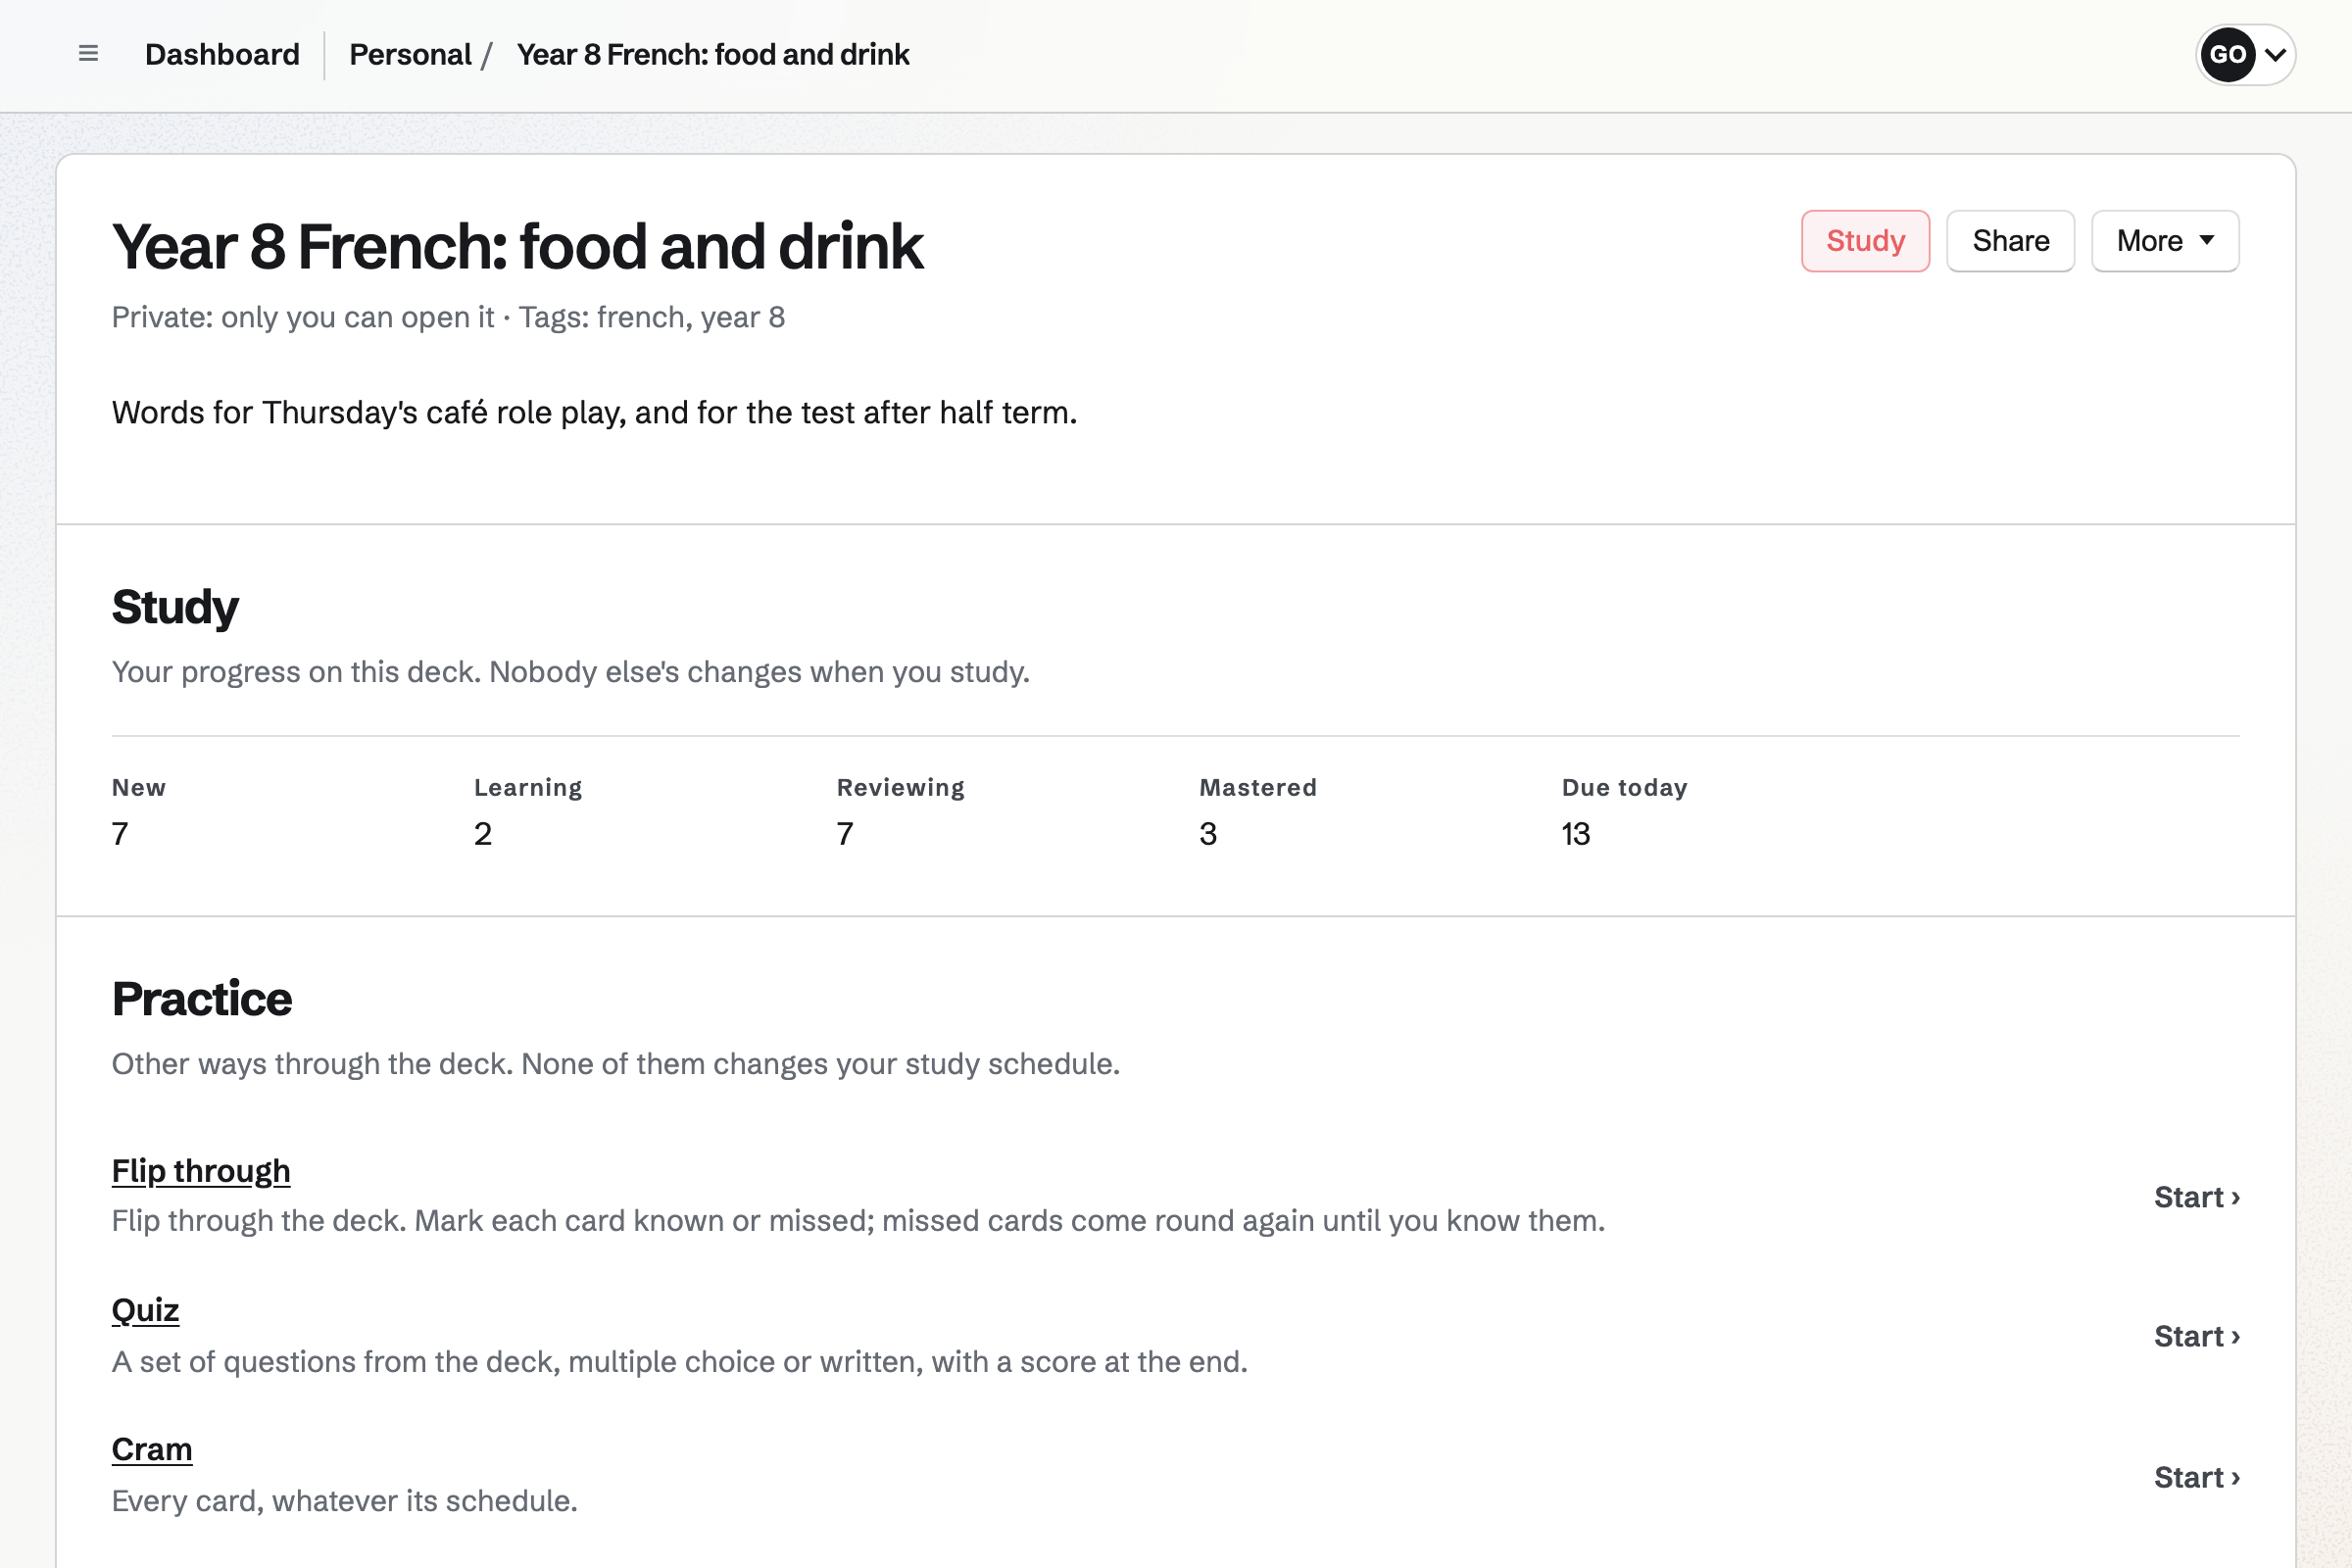This screenshot has height=1568, width=2352.
Task: Open the Flip through practice link
Action: [201, 1171]
